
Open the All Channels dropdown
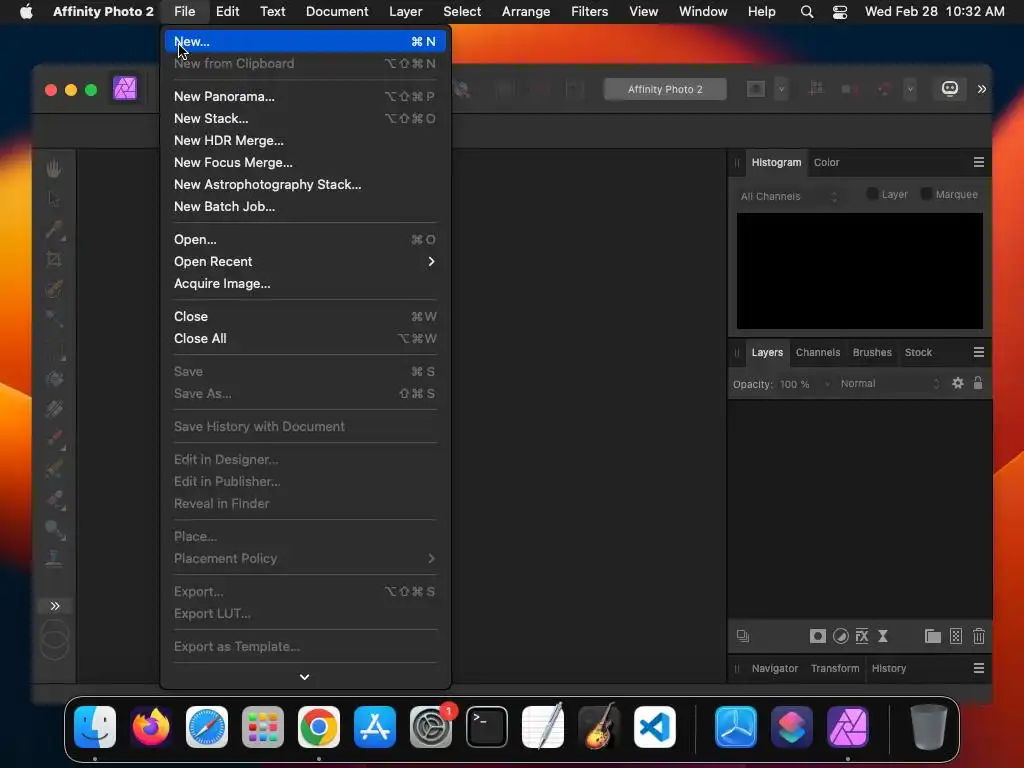pyautogui.click(x=789, y=196)
